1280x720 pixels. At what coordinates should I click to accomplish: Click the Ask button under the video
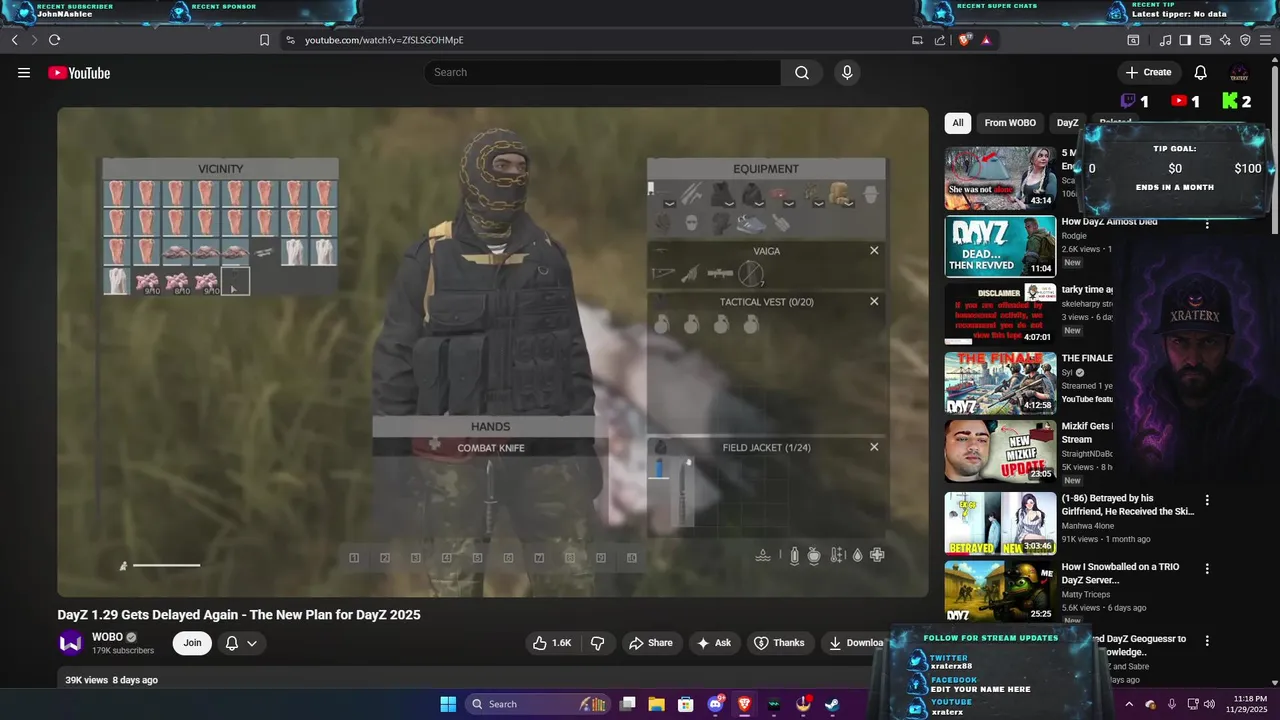(x=714, y=643)
